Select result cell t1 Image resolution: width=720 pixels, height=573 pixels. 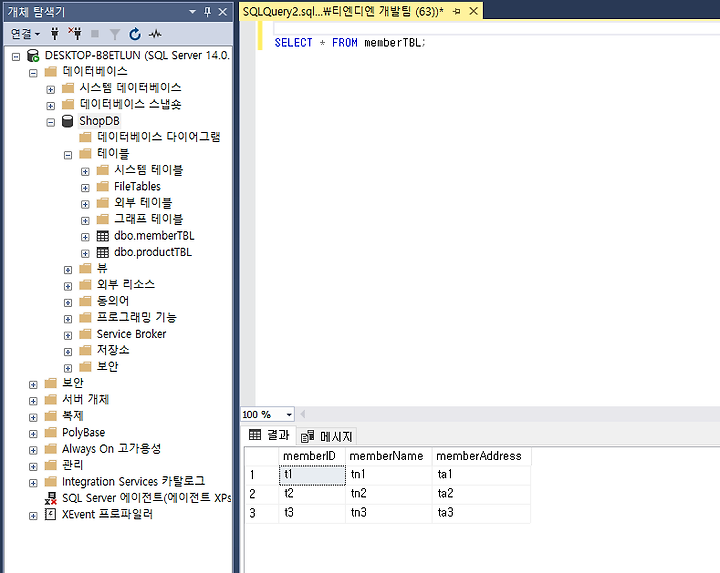tap(312, 475)
